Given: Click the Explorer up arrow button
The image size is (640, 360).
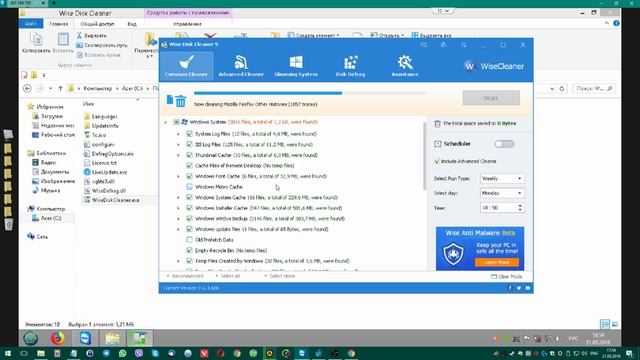Looking at the screenshot, I should pos(60,88).
